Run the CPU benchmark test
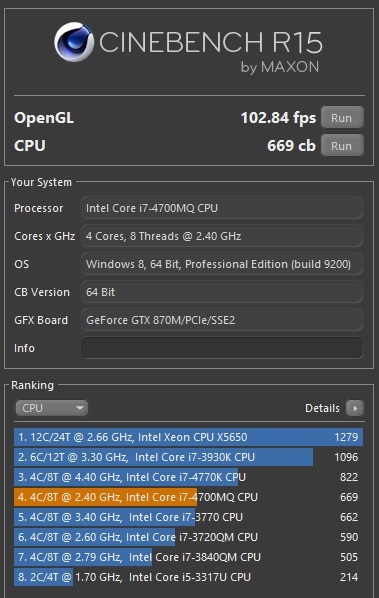 342,146
